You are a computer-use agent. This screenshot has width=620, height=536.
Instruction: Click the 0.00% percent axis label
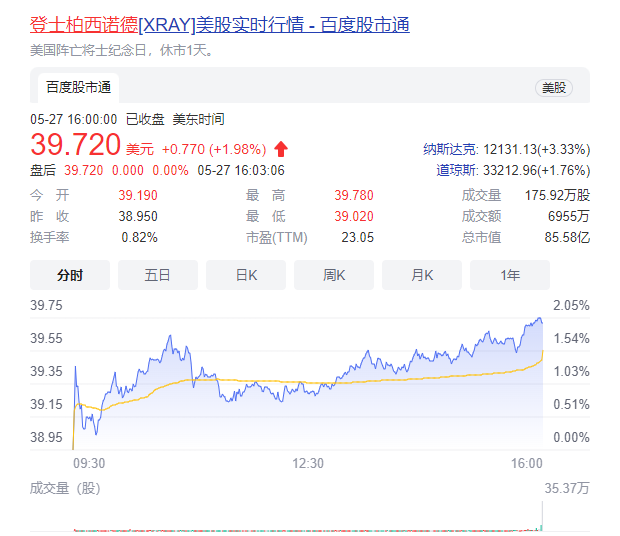coord(571,437)
